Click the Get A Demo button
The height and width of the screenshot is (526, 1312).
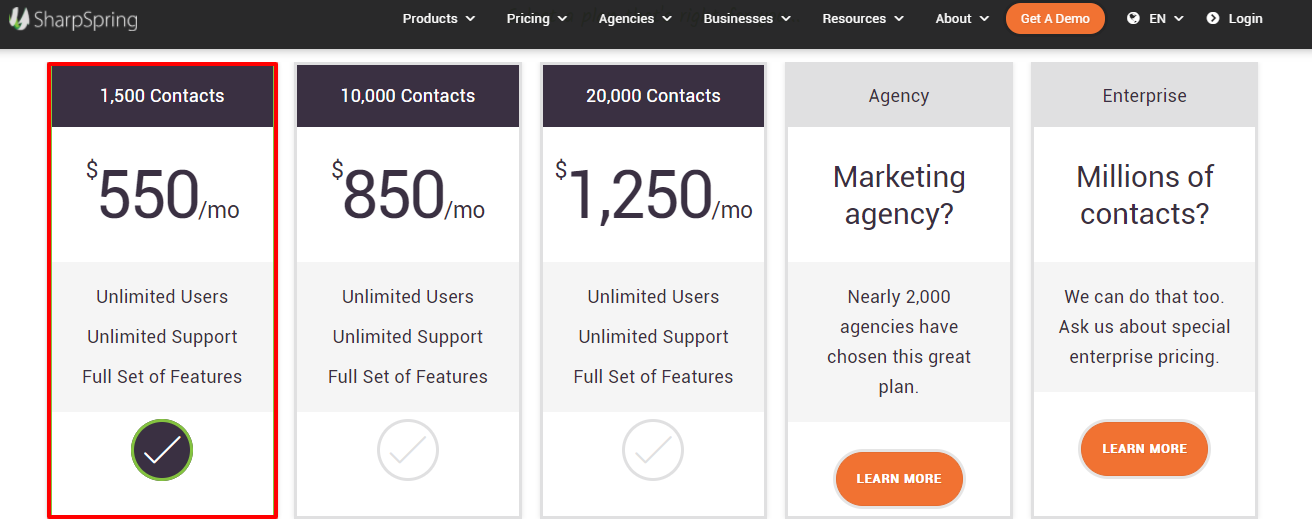(1055, 18)
